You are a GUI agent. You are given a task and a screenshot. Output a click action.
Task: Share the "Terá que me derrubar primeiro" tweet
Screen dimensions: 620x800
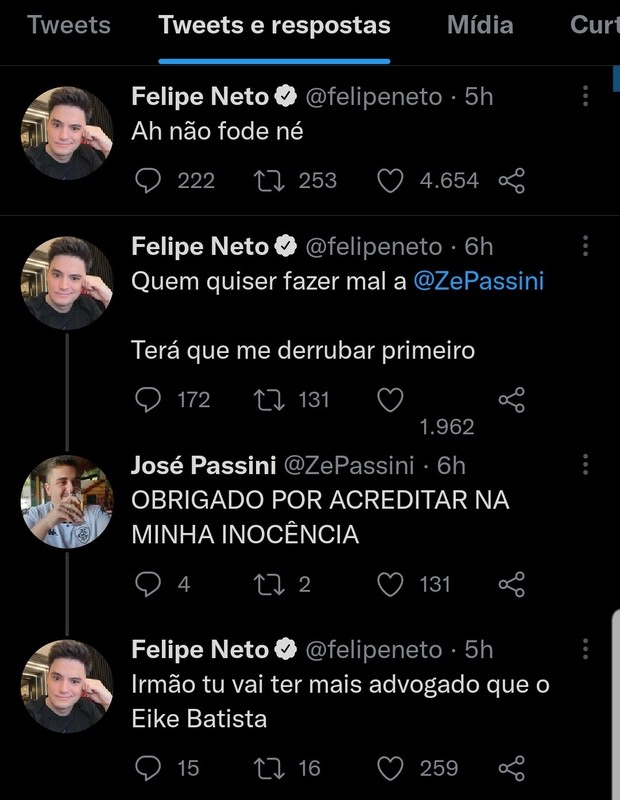[x=511, y=400]
